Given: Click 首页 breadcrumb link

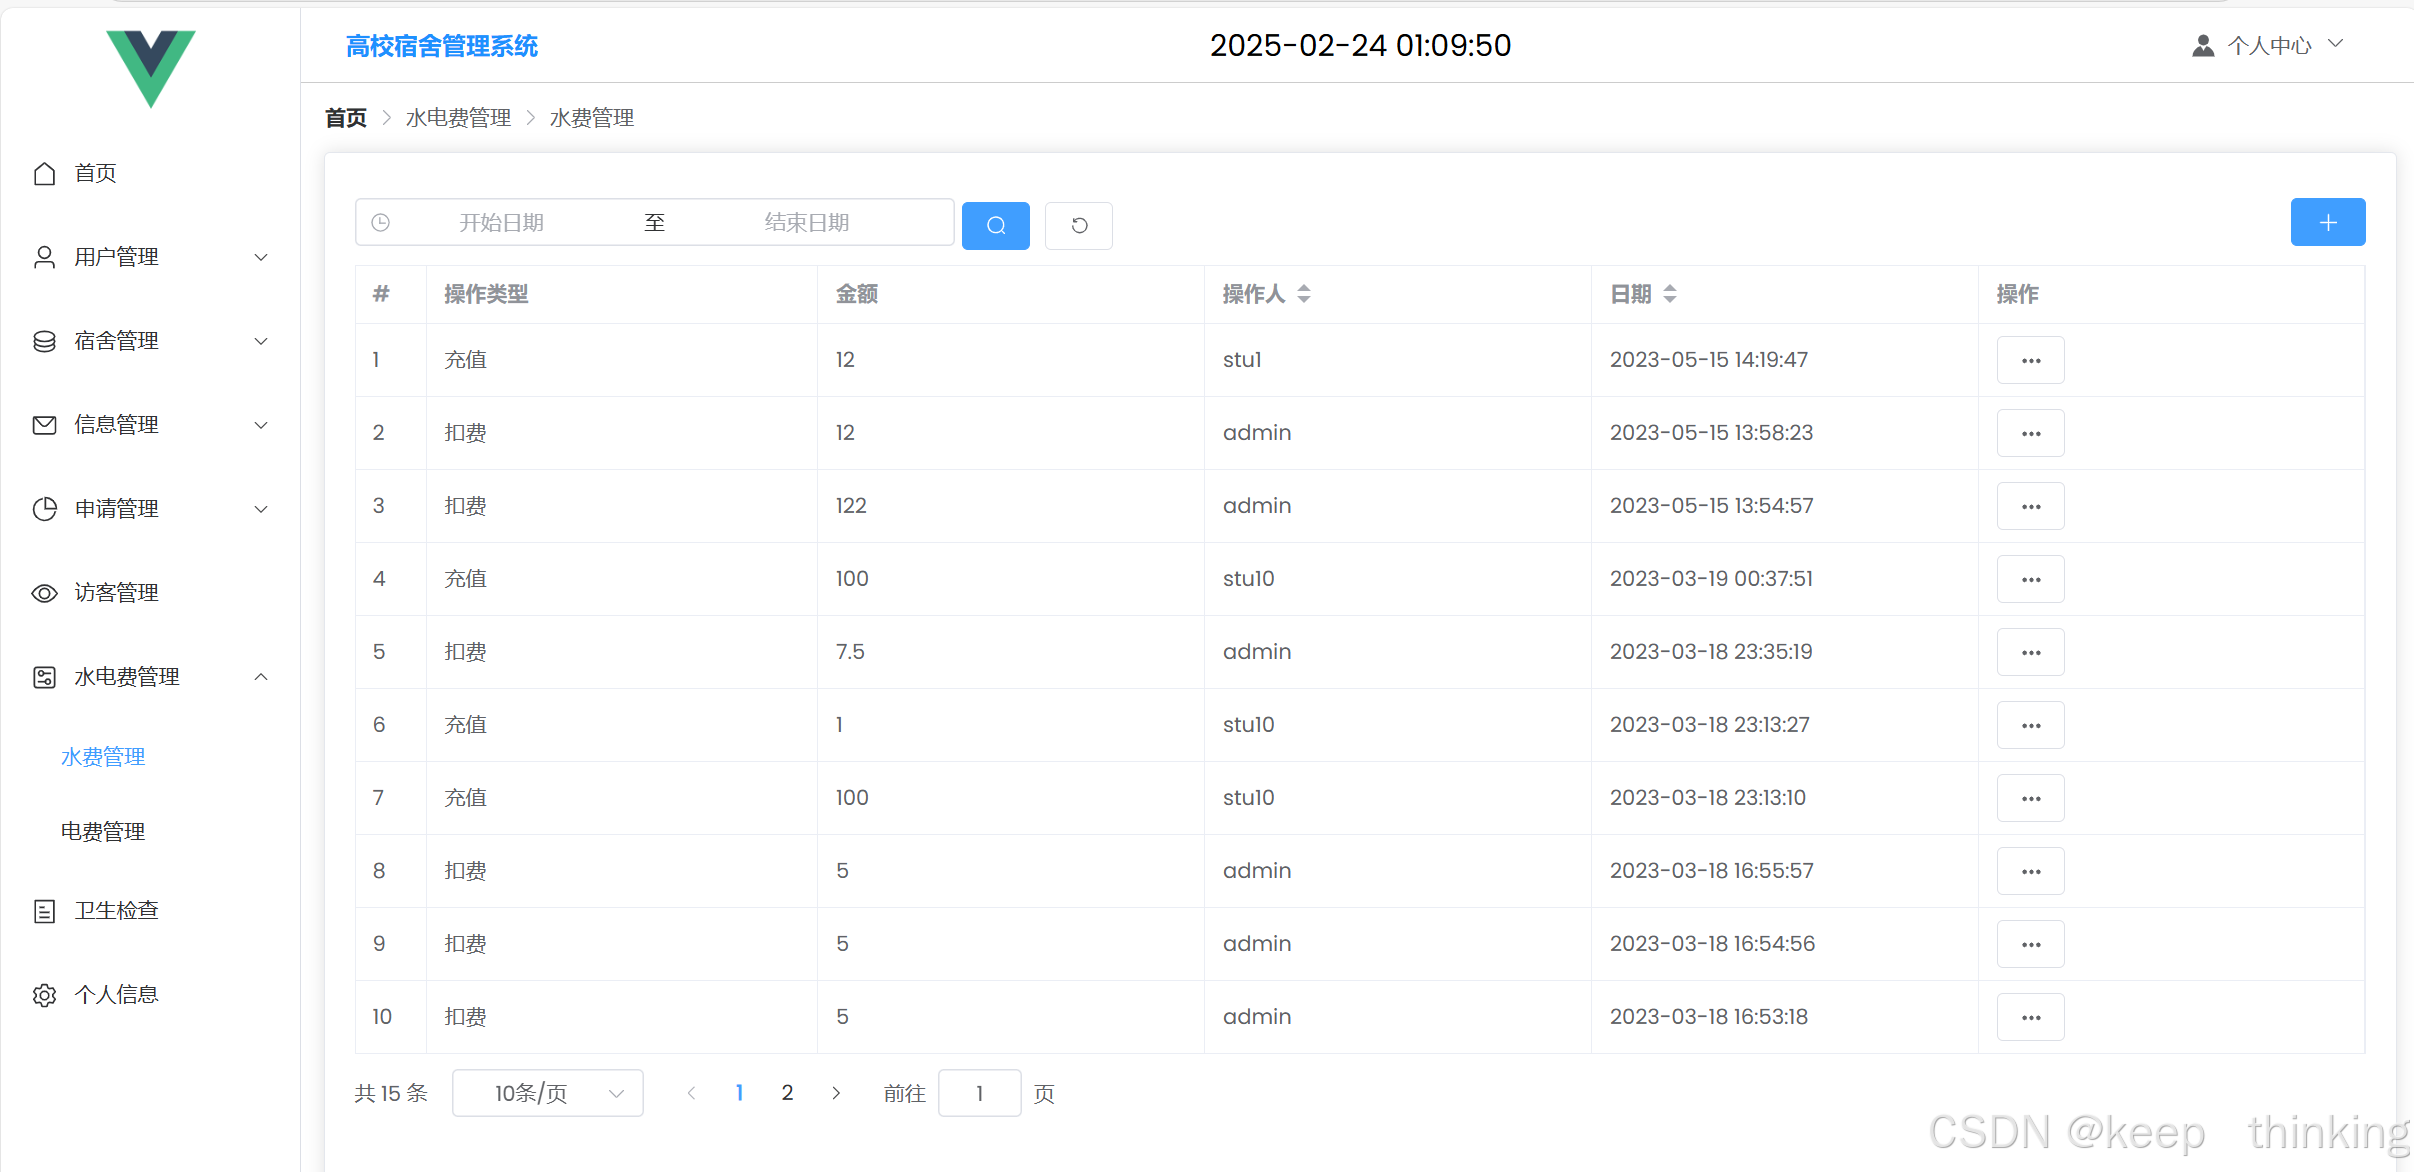Looking at the screenshot, I should click(346, 118).
